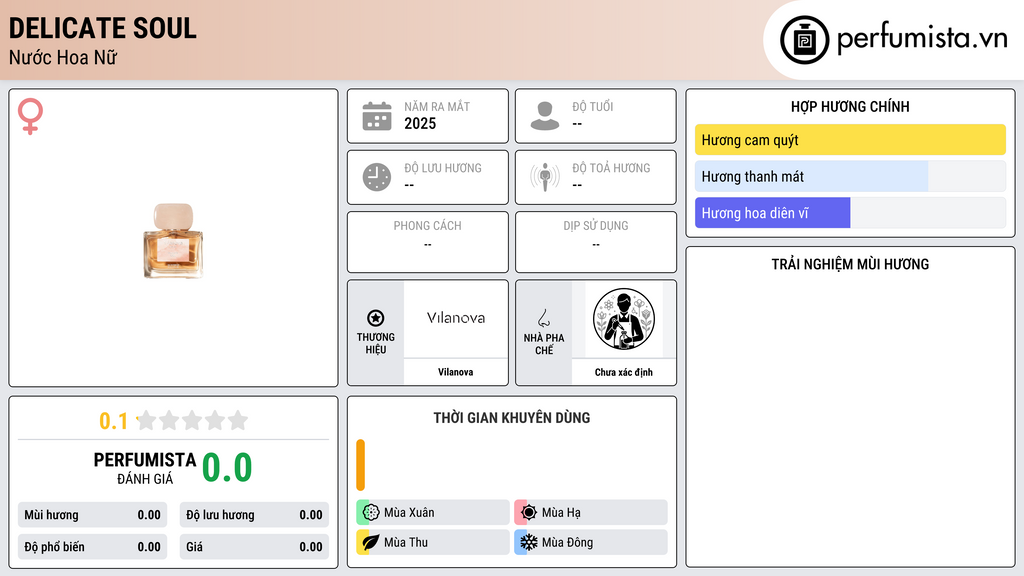Viewport: 1024px width, 576px height.
Task: Click the sillage icon for Độ toả hương
Action: click(545, 177)
